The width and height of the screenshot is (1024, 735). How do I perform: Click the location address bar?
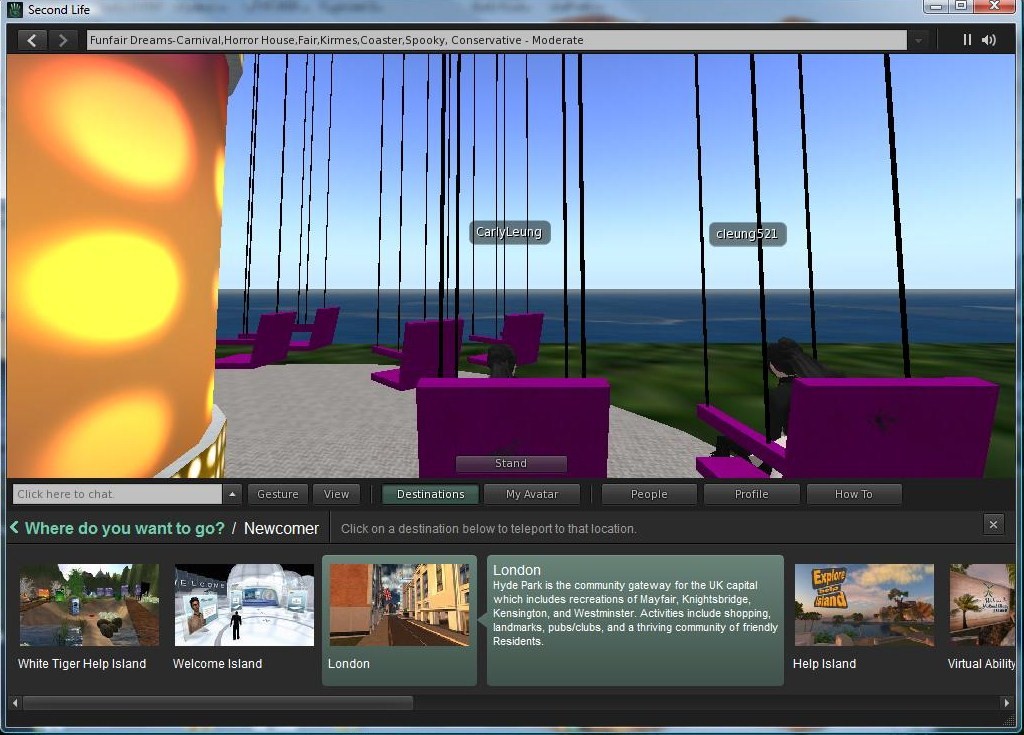click(496, 40)
